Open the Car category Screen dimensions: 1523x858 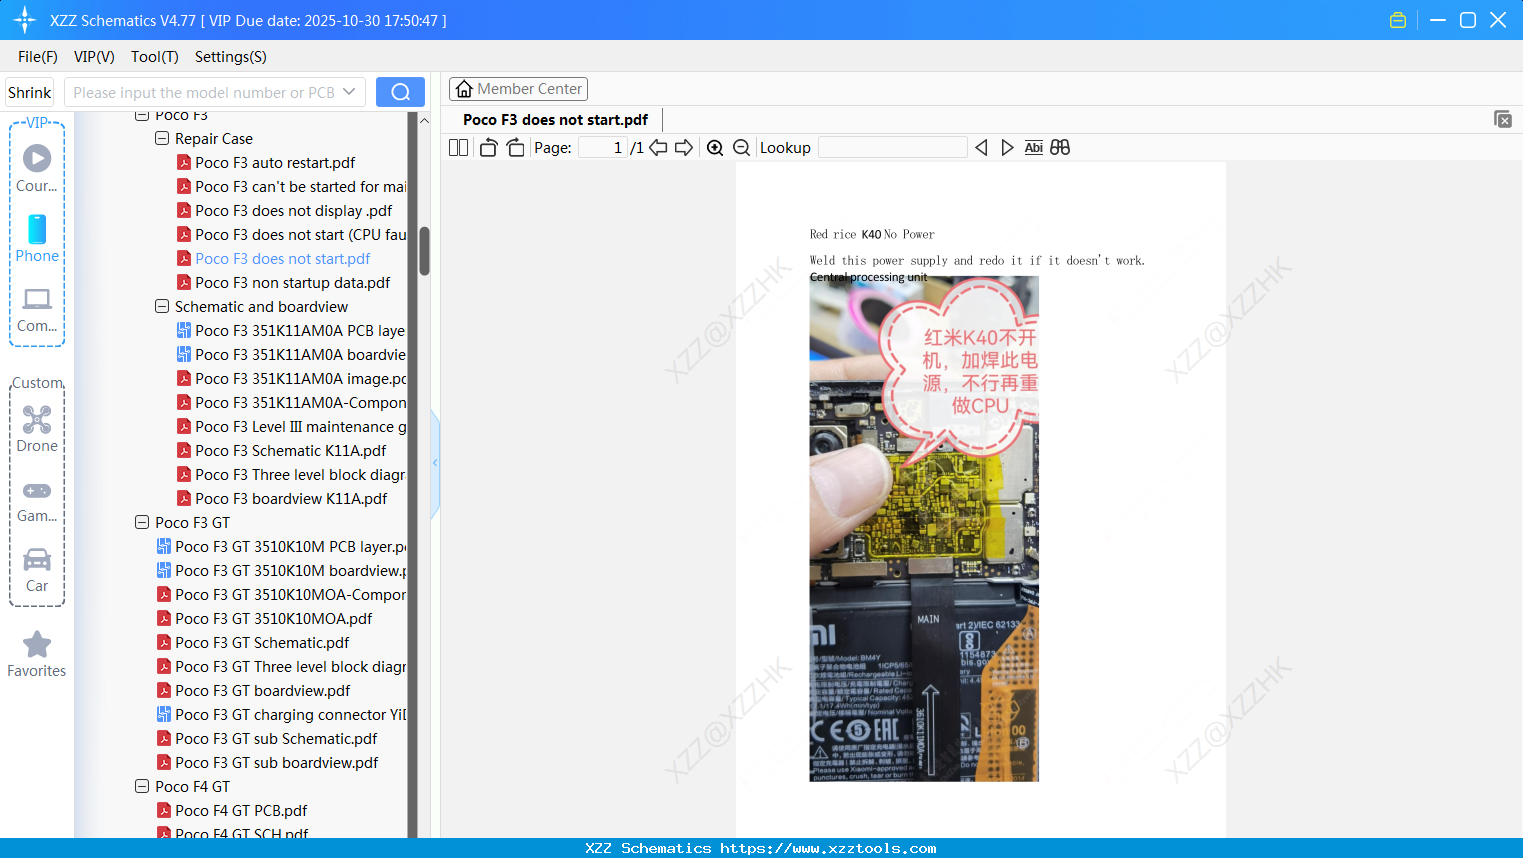click(37, 570)
